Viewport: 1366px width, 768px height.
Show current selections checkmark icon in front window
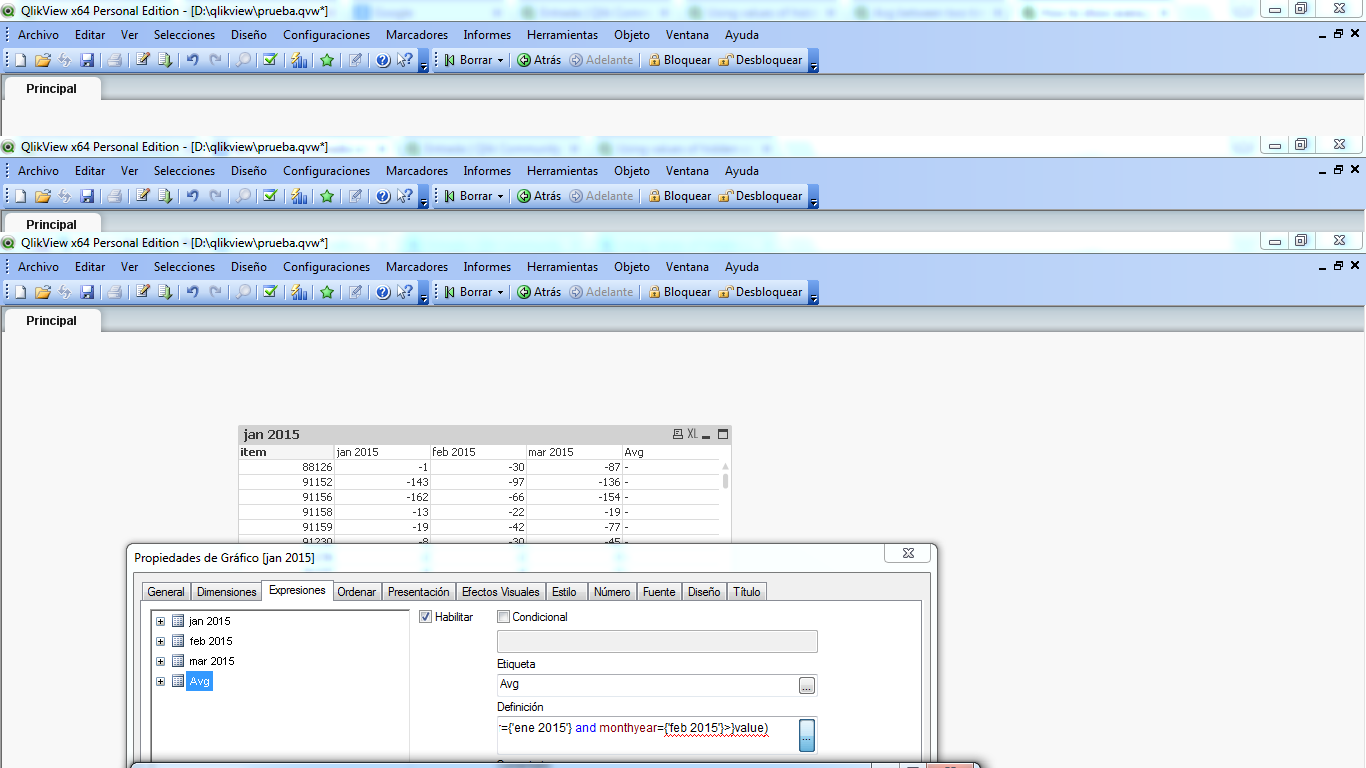click(270, 292)
